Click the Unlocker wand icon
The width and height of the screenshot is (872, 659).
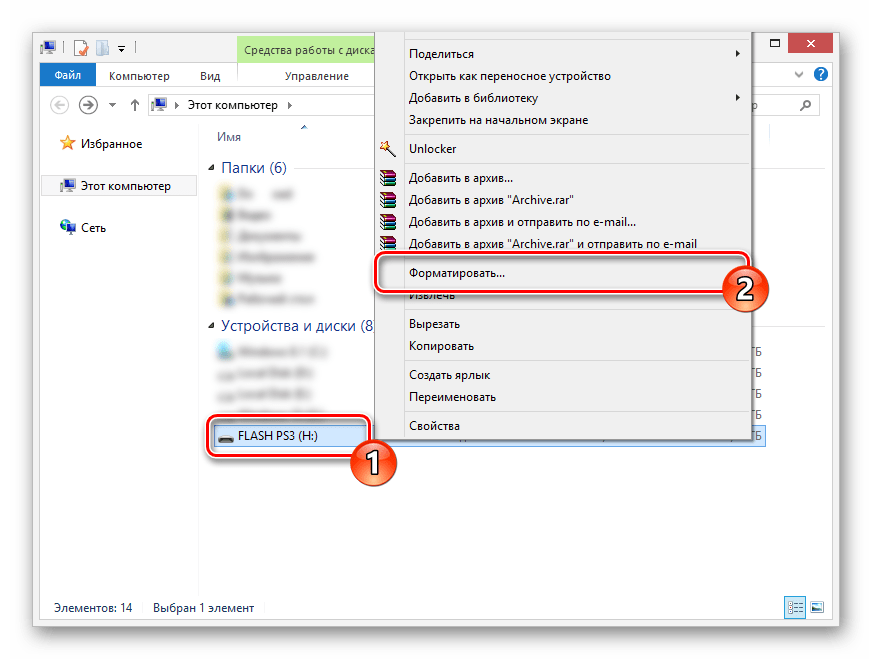pos(388,149)
